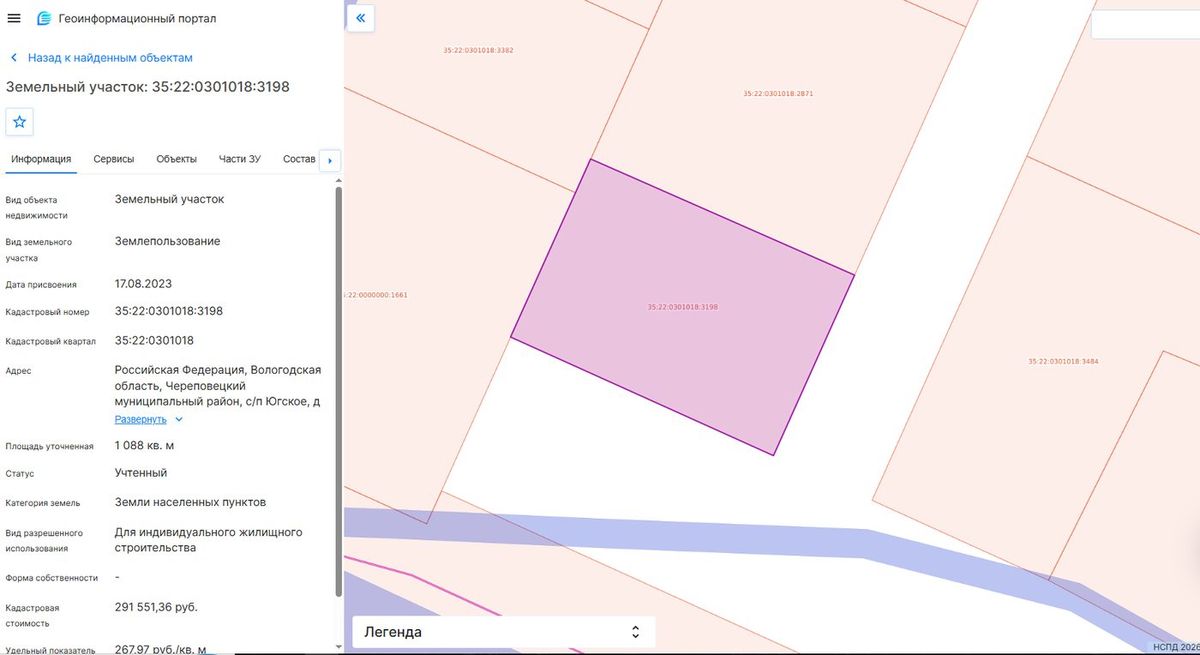The height and width of the screenshot is (655, 1200).
Task: Open the Объекты tab
Action: pos(176,159)
